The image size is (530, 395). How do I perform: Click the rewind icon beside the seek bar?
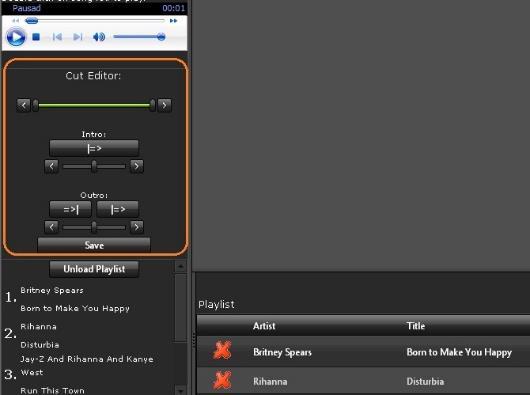click(16, 21)
